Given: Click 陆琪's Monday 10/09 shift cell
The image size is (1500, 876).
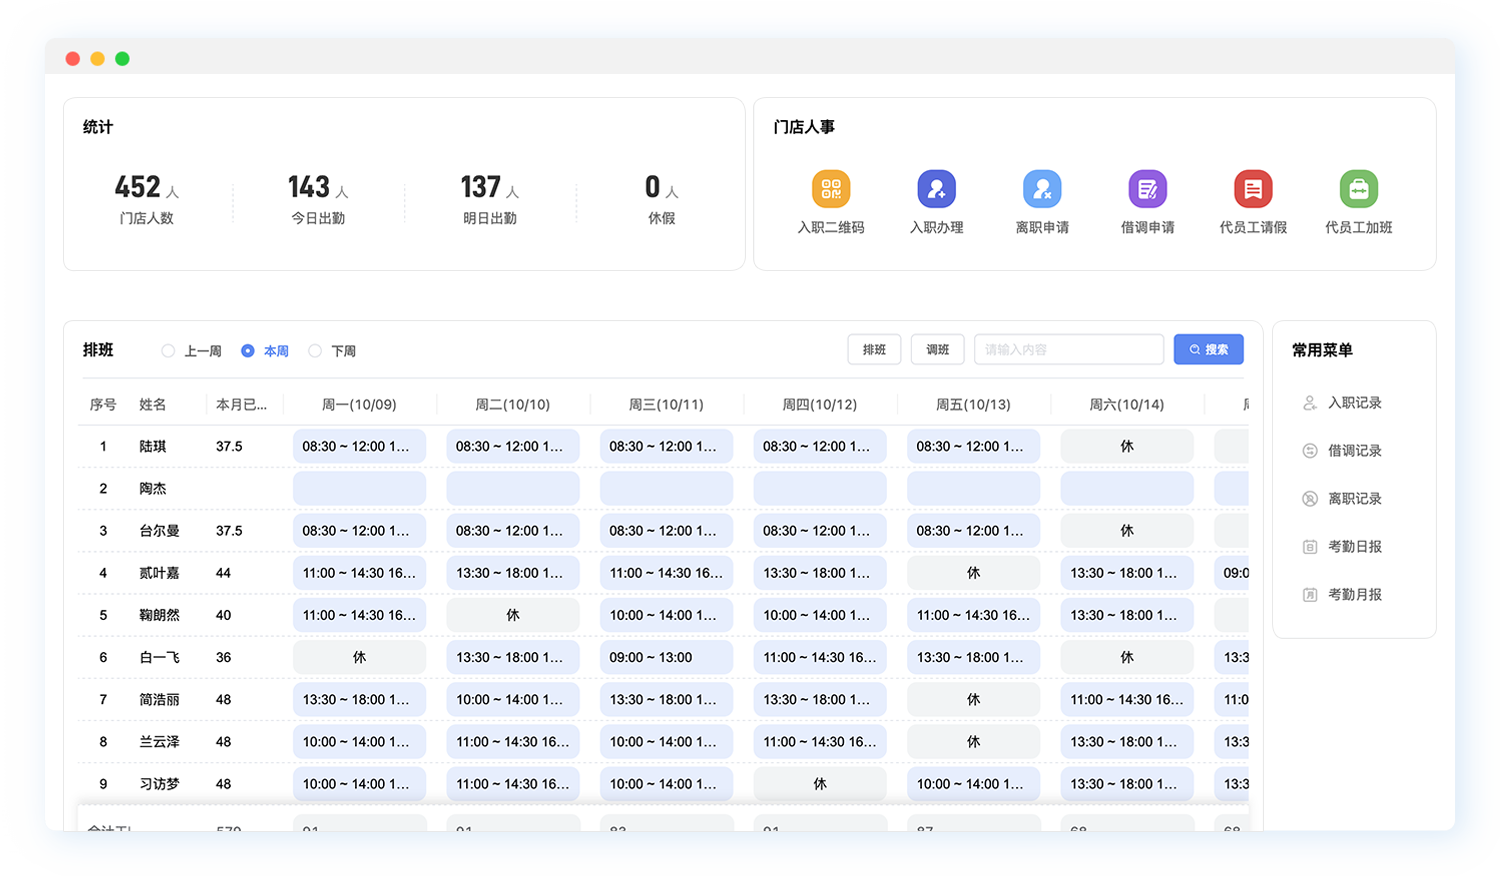Looking at the screenshot, I should [359, 447].
